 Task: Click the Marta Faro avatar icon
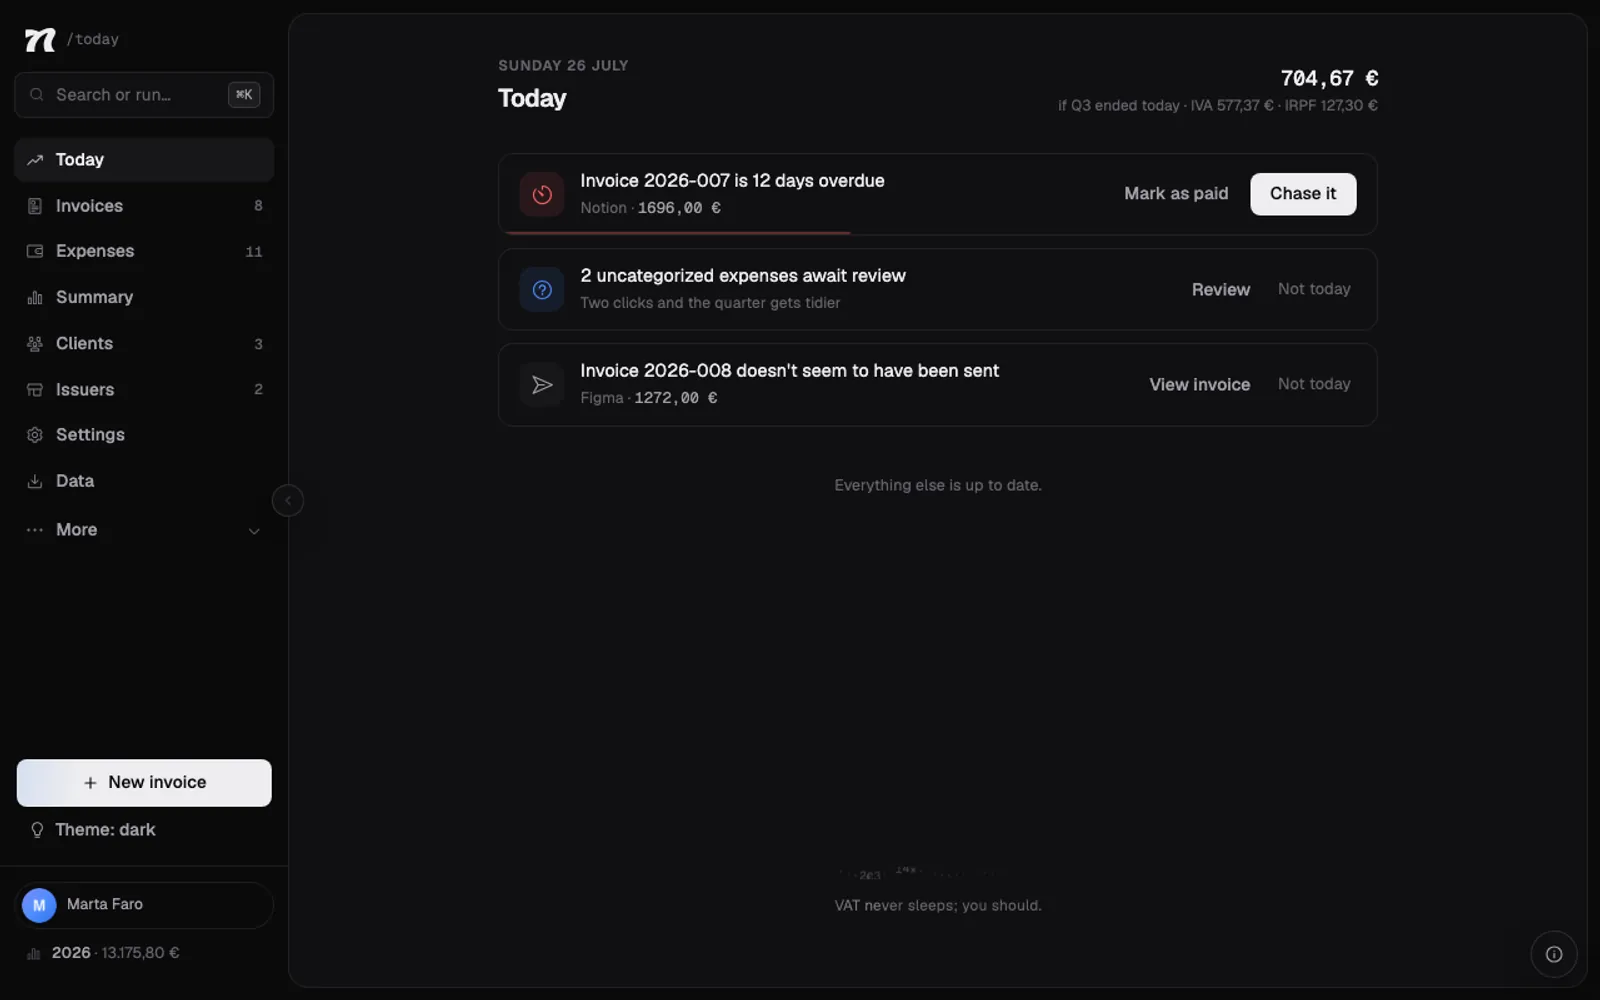coord(39,905)
